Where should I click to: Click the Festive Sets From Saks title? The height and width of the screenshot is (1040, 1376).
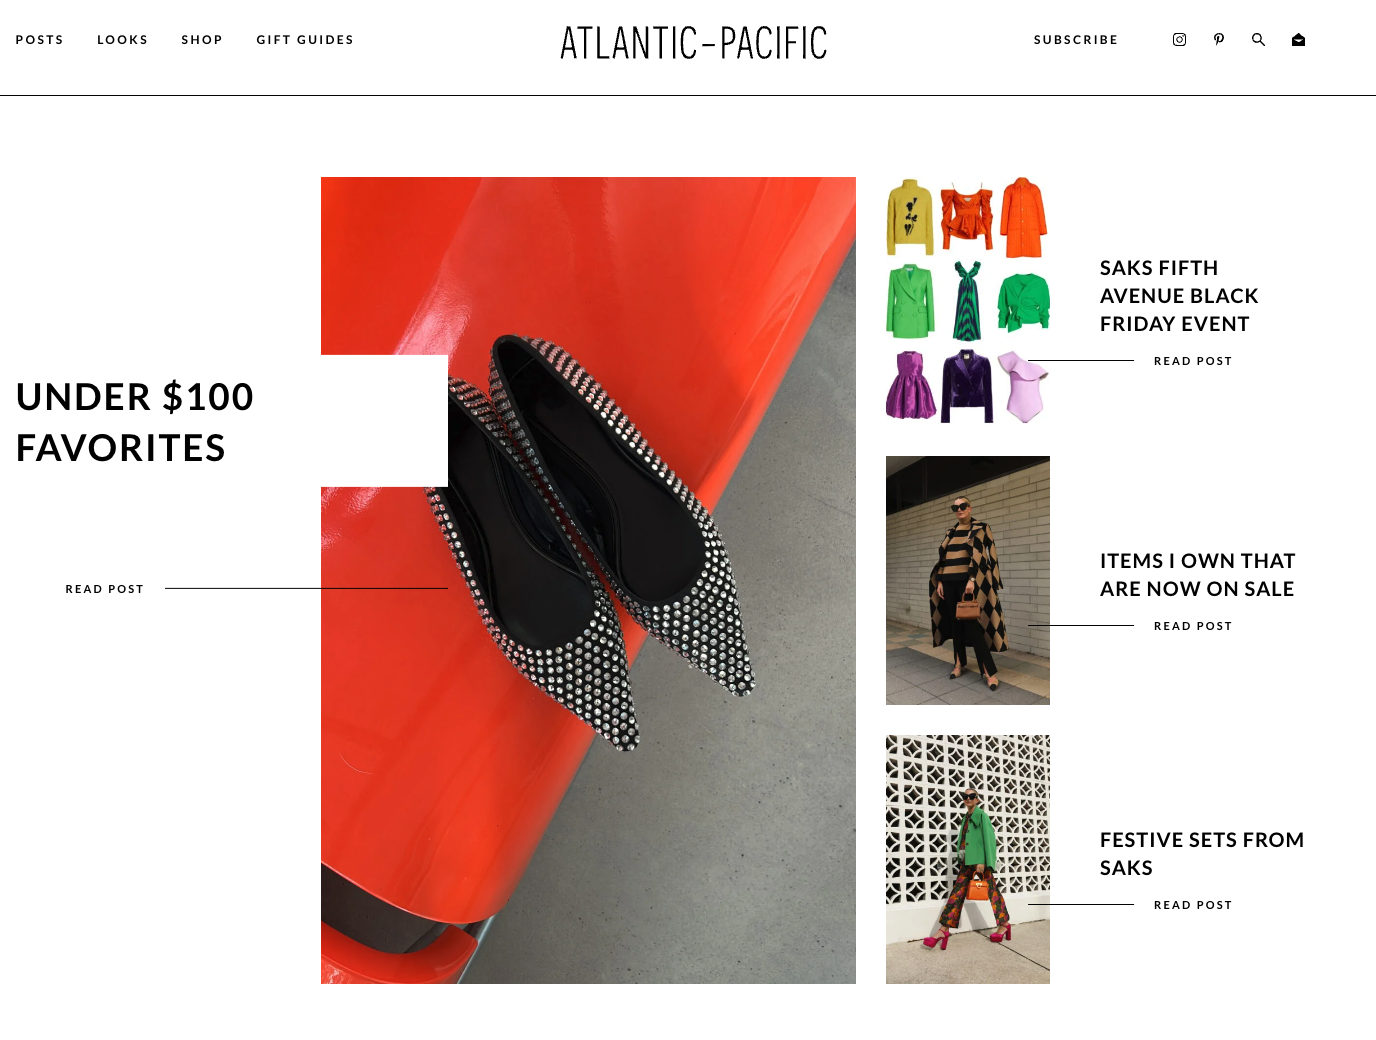pos(1202,854)
